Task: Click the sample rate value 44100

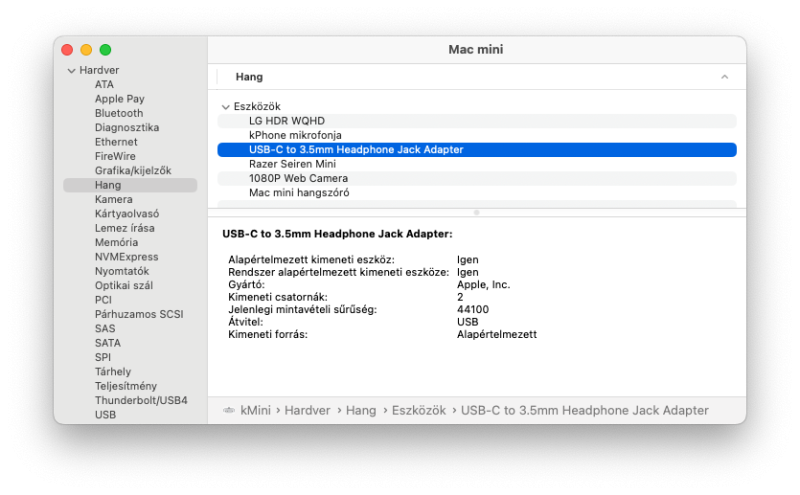Action: 472,310
